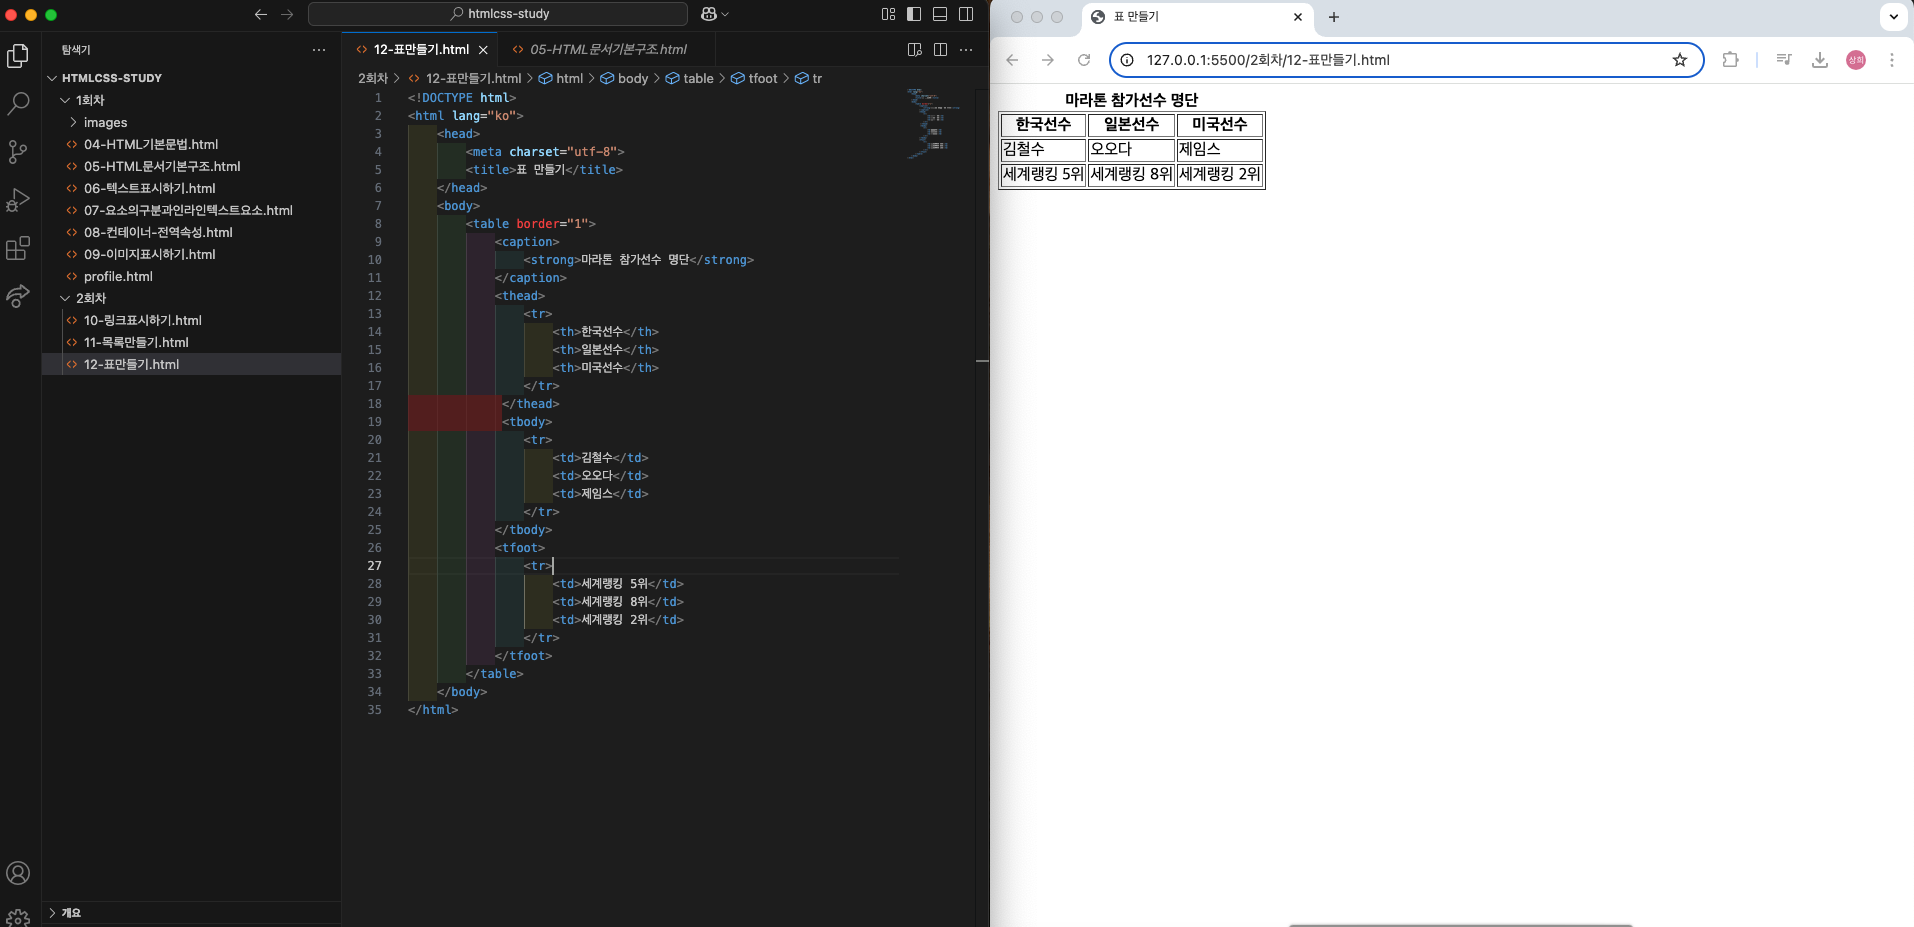Click the htmlcss-study command center search box
The image size is (1914, 927).
[498, 14]
